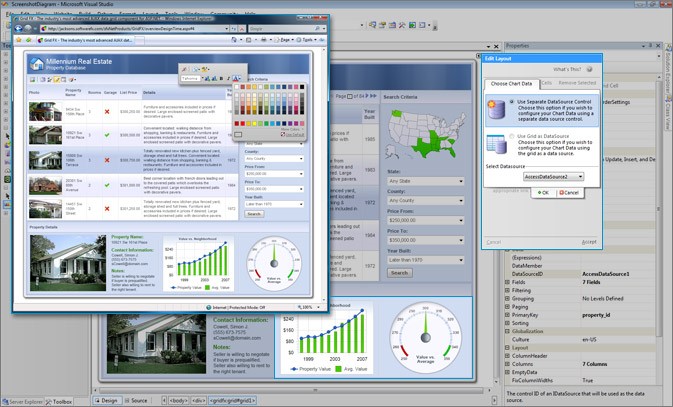Click the Details column header in the browser grid

click(x=184, y=93)
